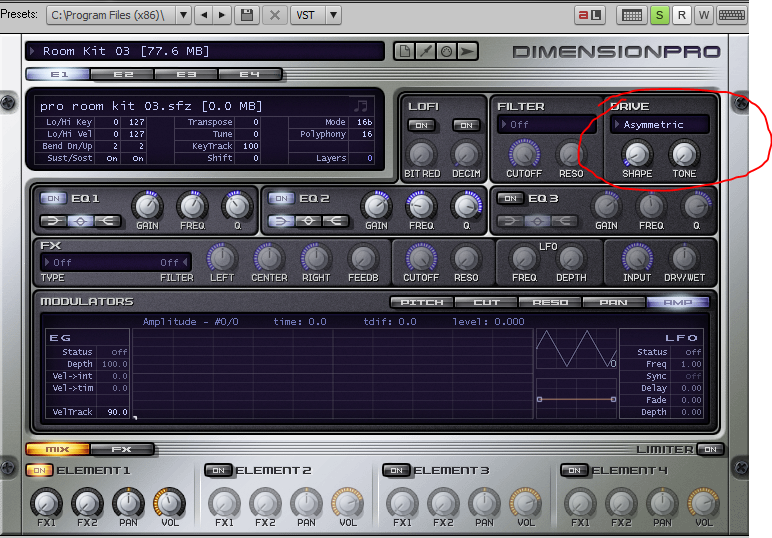The image size is (772, 538).
Task: Select the AMP modulator tab
Action: click(x=677, y=302)
